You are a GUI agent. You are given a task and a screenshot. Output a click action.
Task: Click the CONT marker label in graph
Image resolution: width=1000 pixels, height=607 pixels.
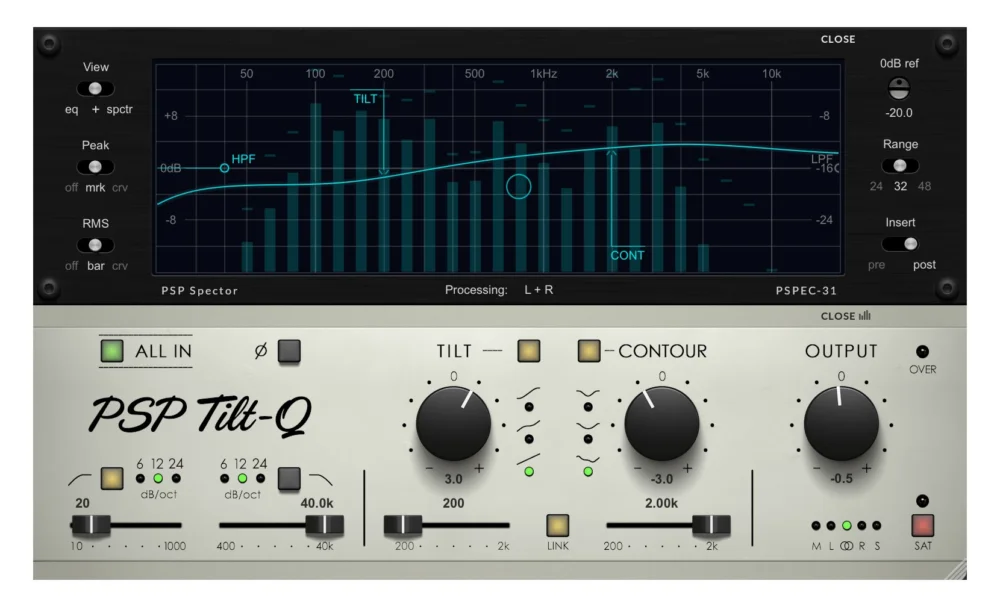click(628, 256)
